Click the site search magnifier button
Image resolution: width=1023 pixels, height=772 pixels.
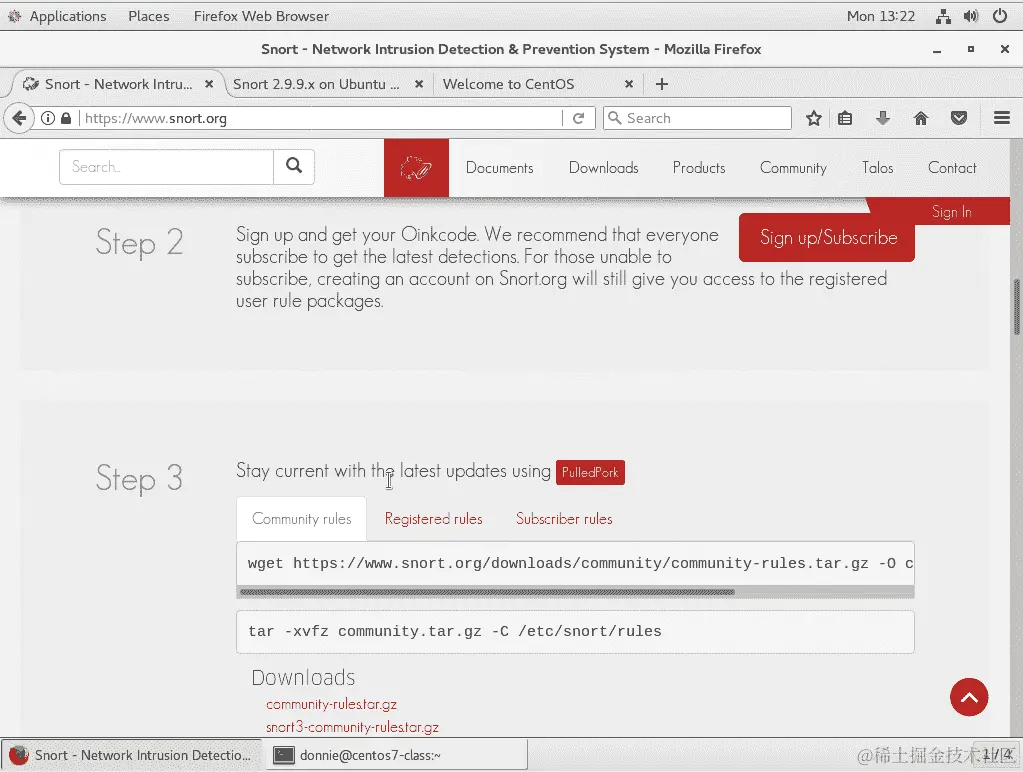coord(294,166)
